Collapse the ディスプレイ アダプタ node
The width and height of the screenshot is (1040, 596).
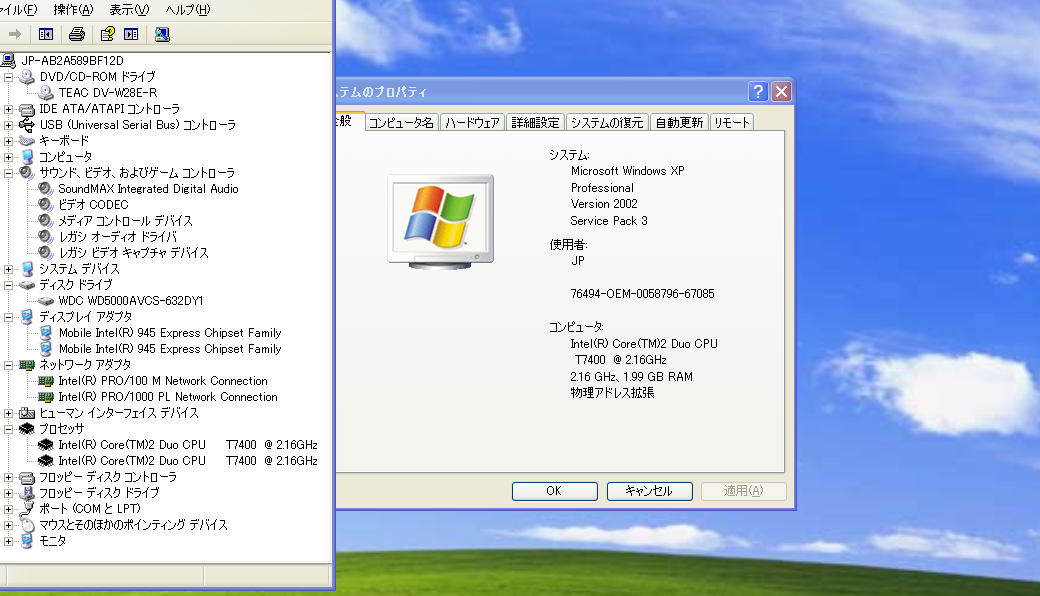click(x=8, y=317)
